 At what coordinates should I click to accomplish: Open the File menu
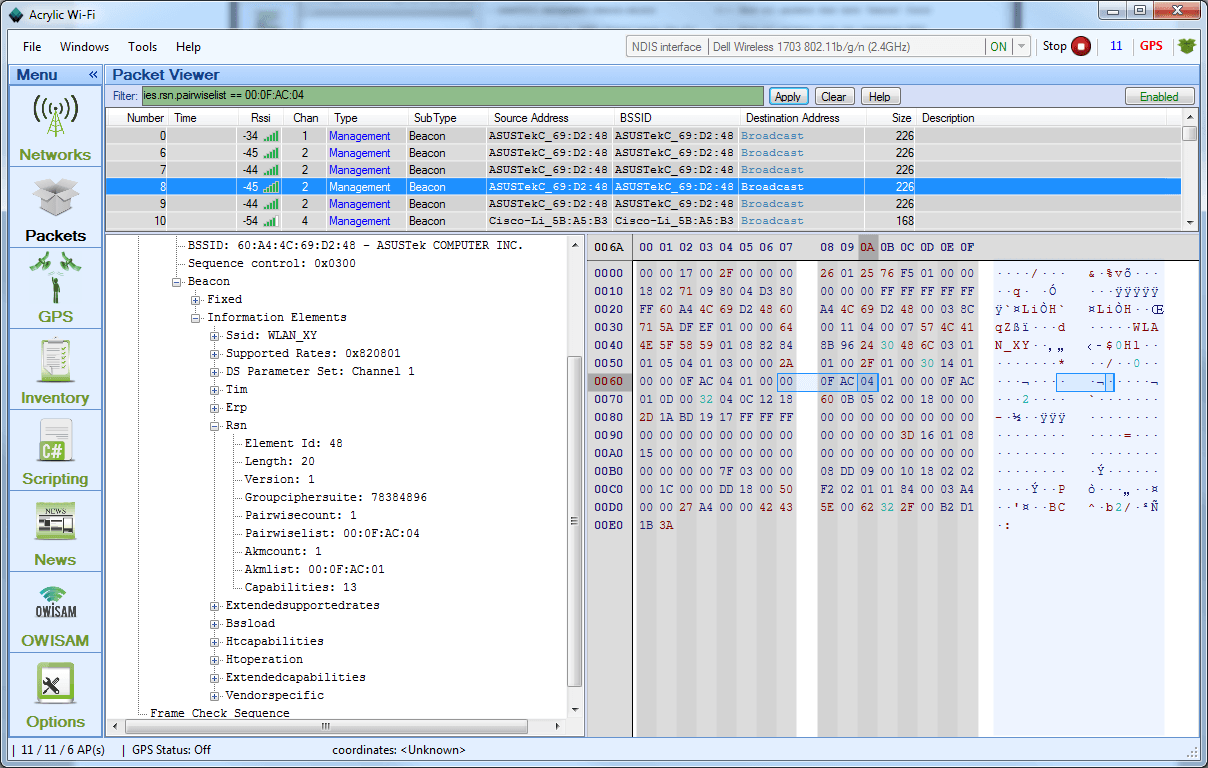[32, 47]
